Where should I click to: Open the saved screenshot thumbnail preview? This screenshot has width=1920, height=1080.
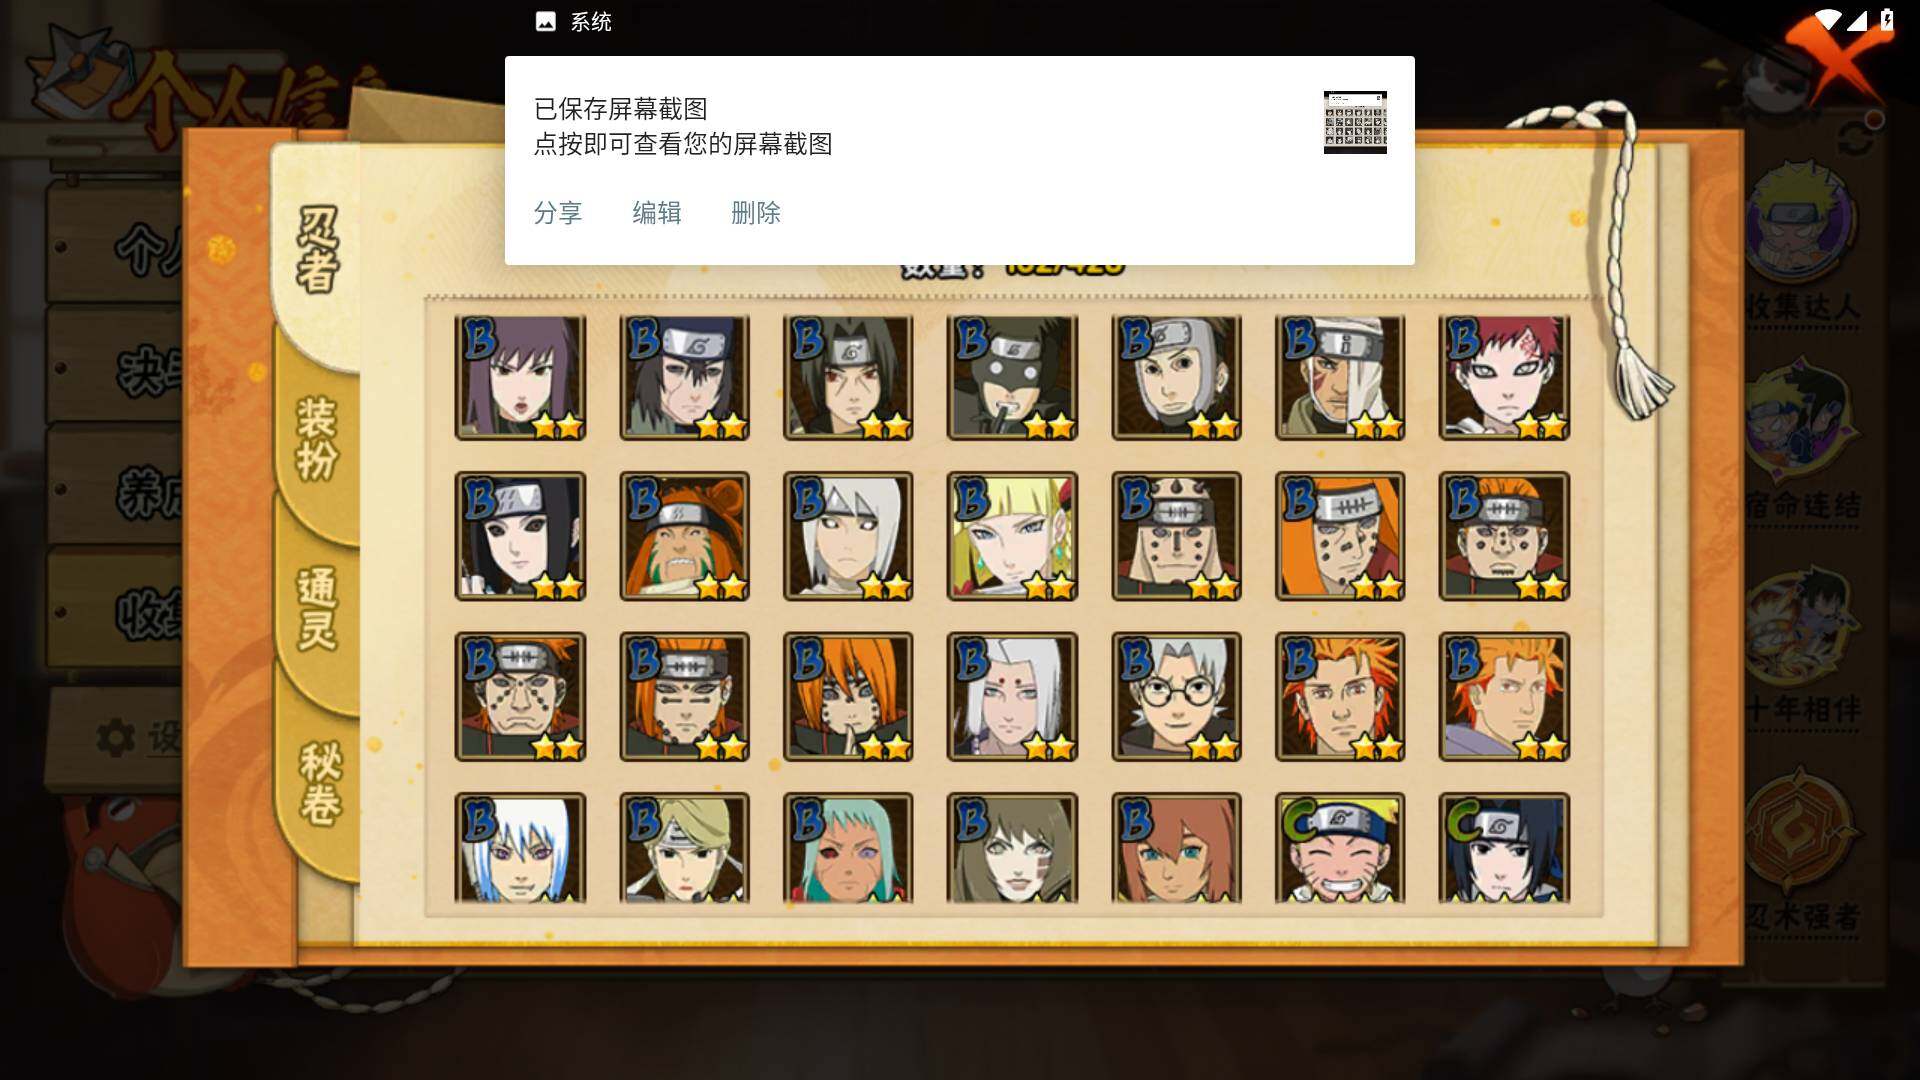[1355, 122]
